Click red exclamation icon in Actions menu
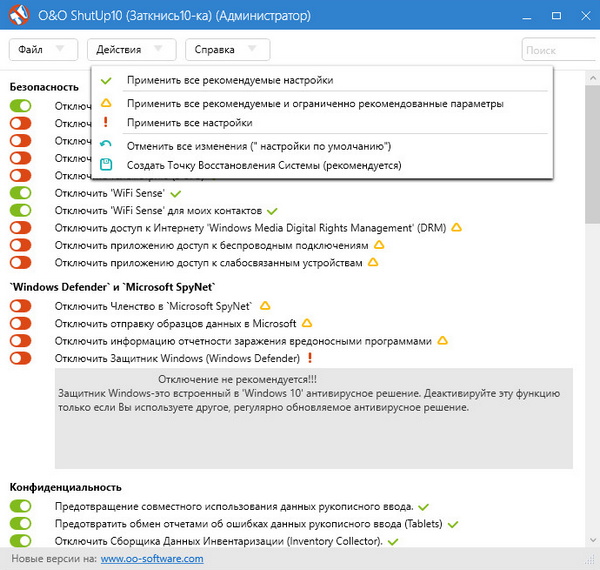 [x=106, y=122]
